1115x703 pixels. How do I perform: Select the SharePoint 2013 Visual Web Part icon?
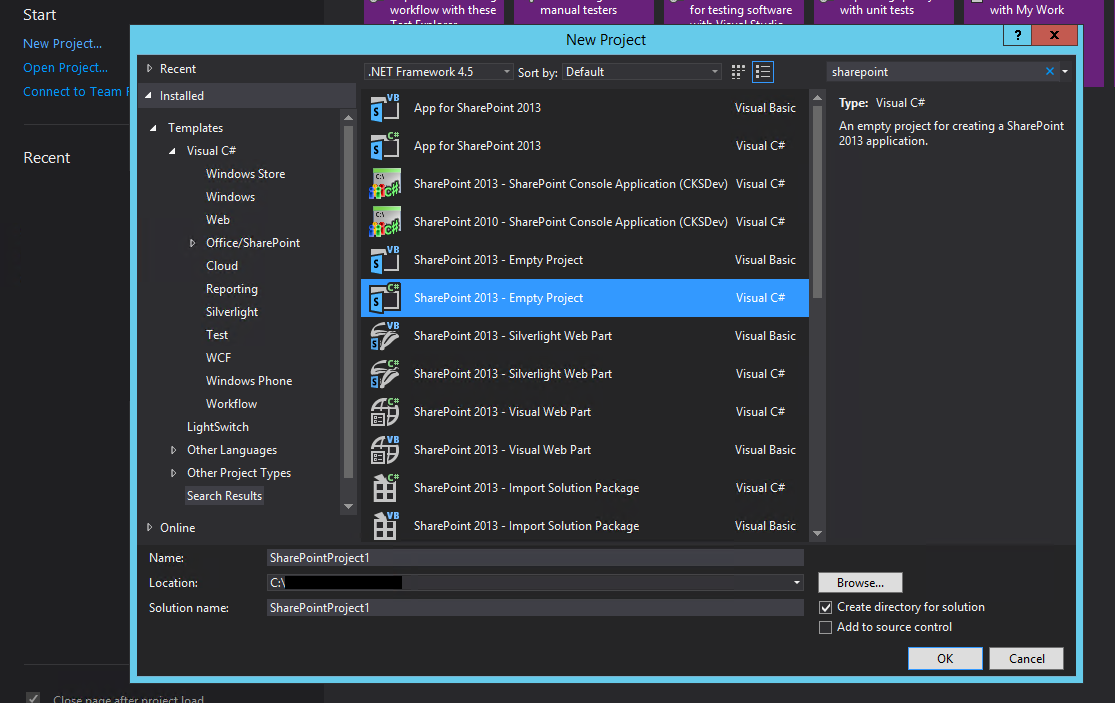tap(385, 411)
